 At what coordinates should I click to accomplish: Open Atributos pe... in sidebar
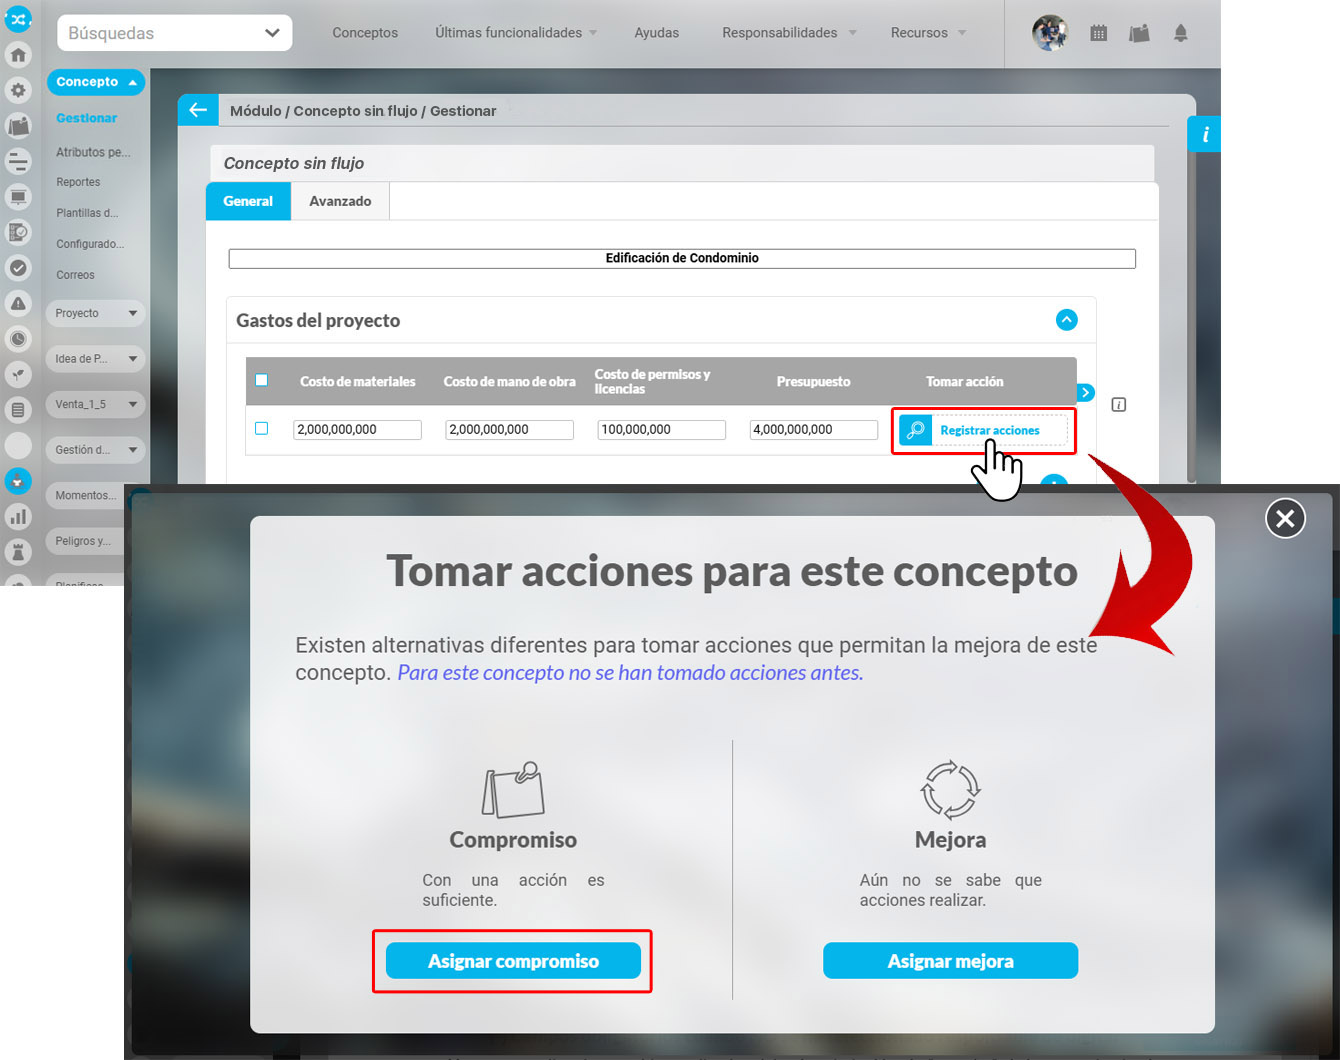[x=93, y=152]
